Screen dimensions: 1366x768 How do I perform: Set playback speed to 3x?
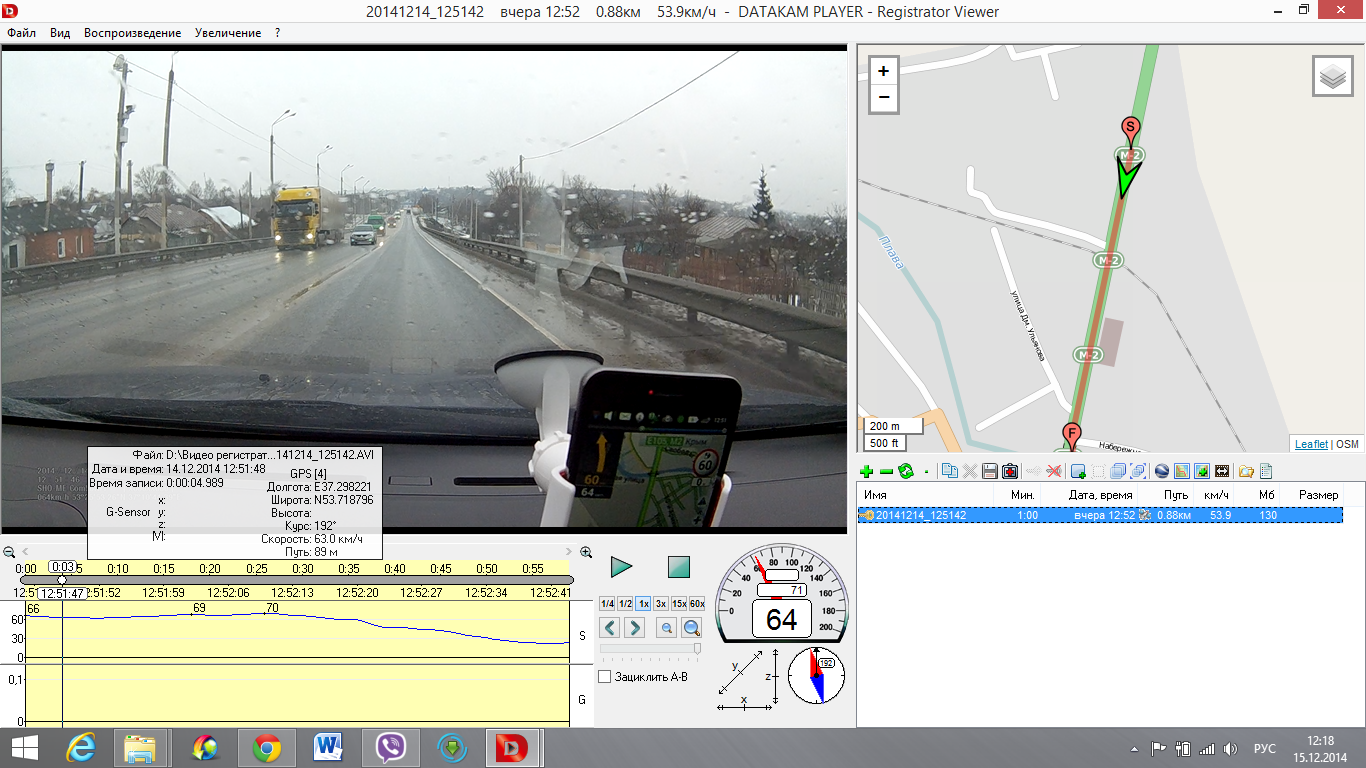click(x=661, y=604)
